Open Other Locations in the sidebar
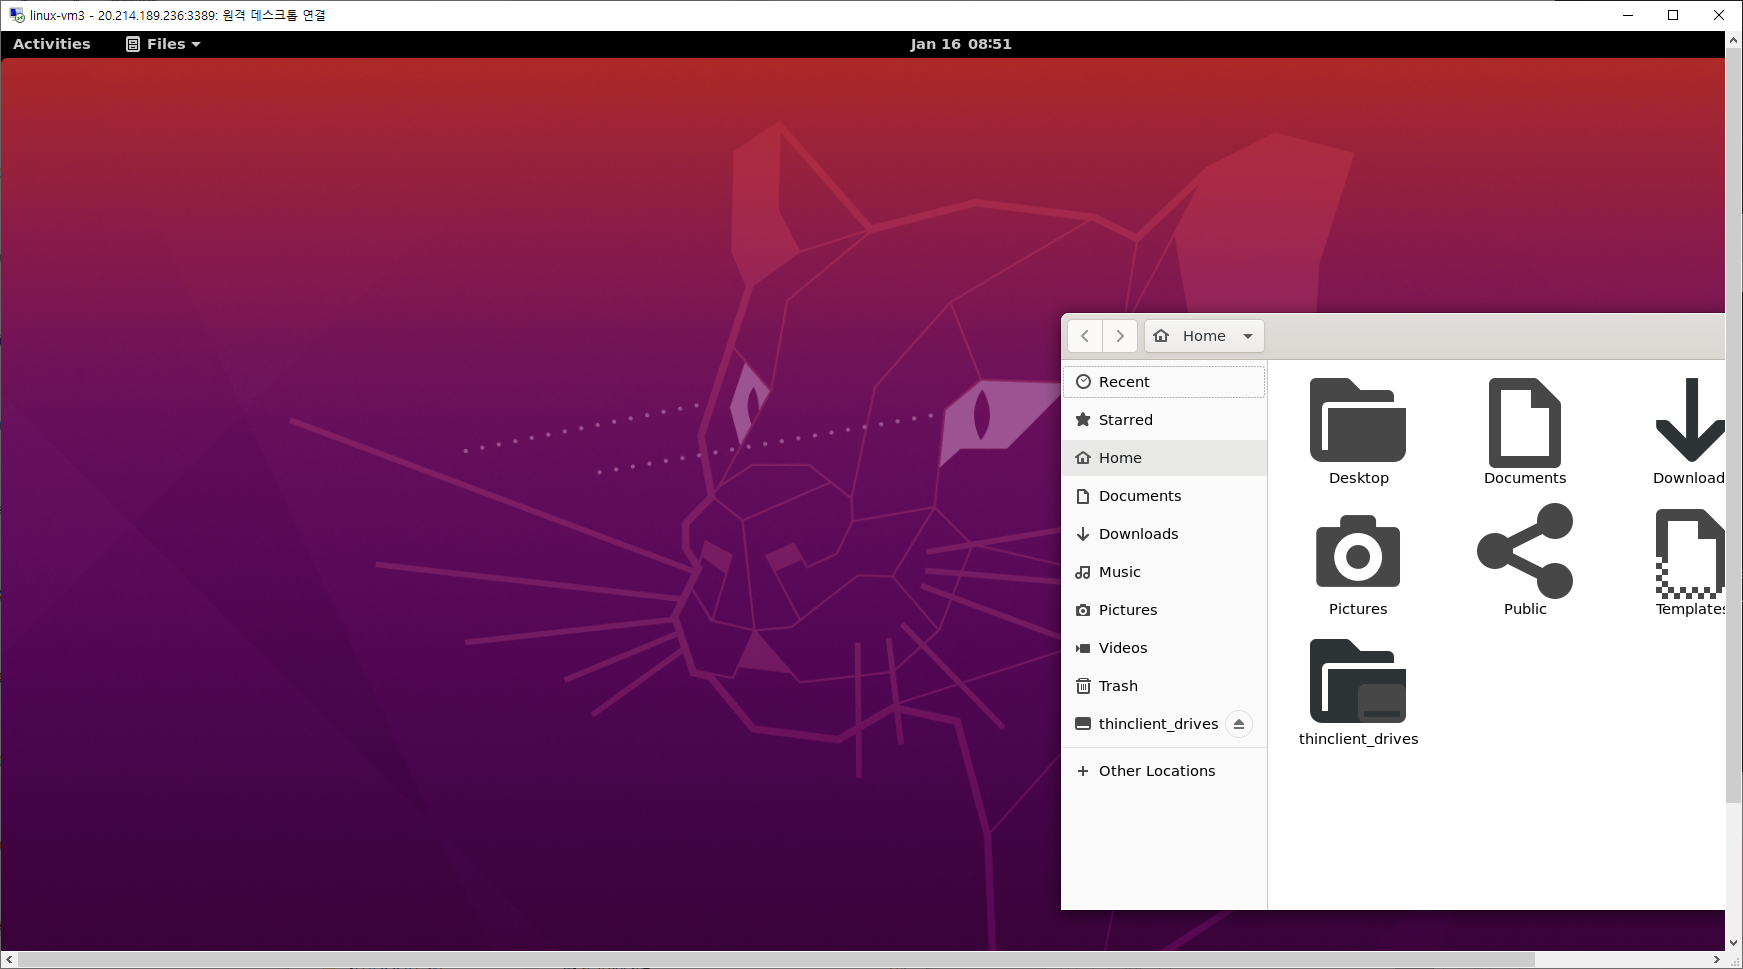 click(x=1164, y=771)
